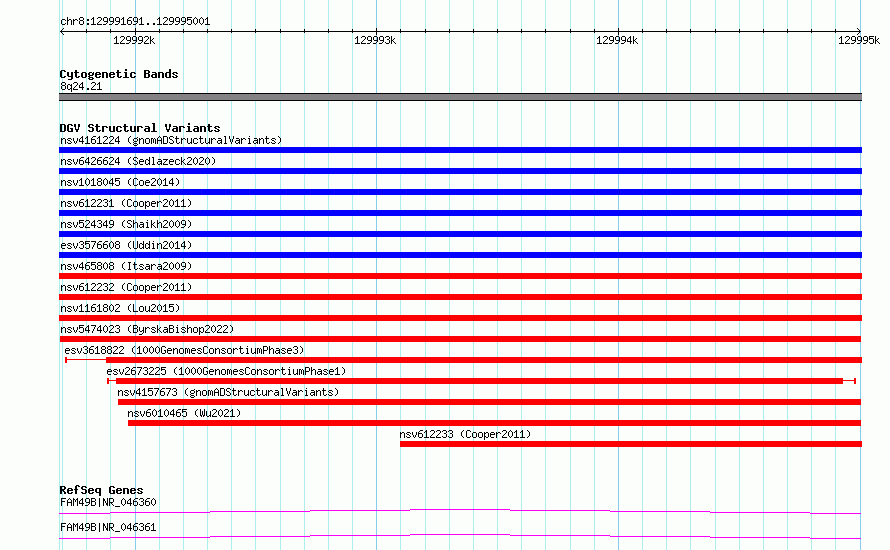This screenshot has width=890, height=550.
Task: Open variant nsv5474023 (ByrskaBishop2022) label
Action: click(x=147, y=329)
